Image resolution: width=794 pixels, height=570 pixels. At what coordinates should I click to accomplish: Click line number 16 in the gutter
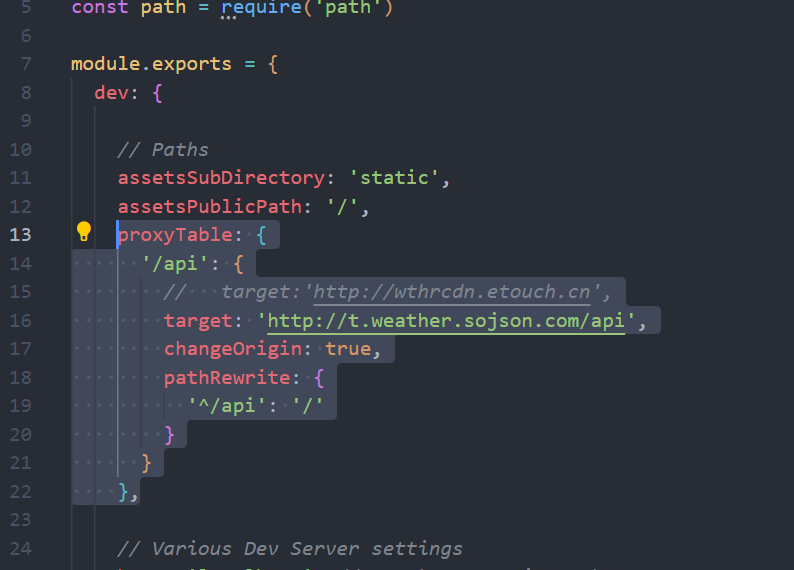coord(21,321)
